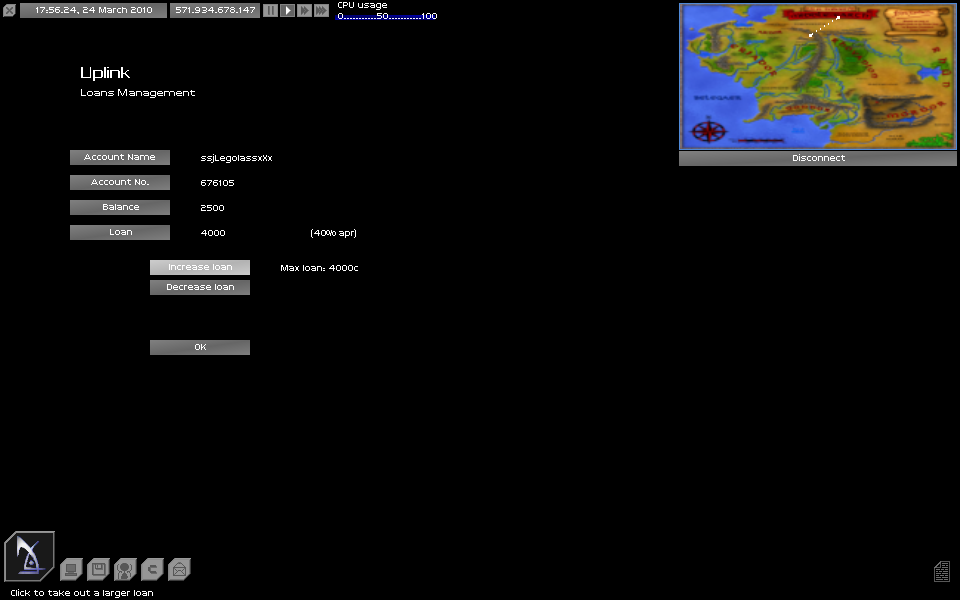
Task: Open the document icon in bottom-right corner
Action: [x=941, y=571]
